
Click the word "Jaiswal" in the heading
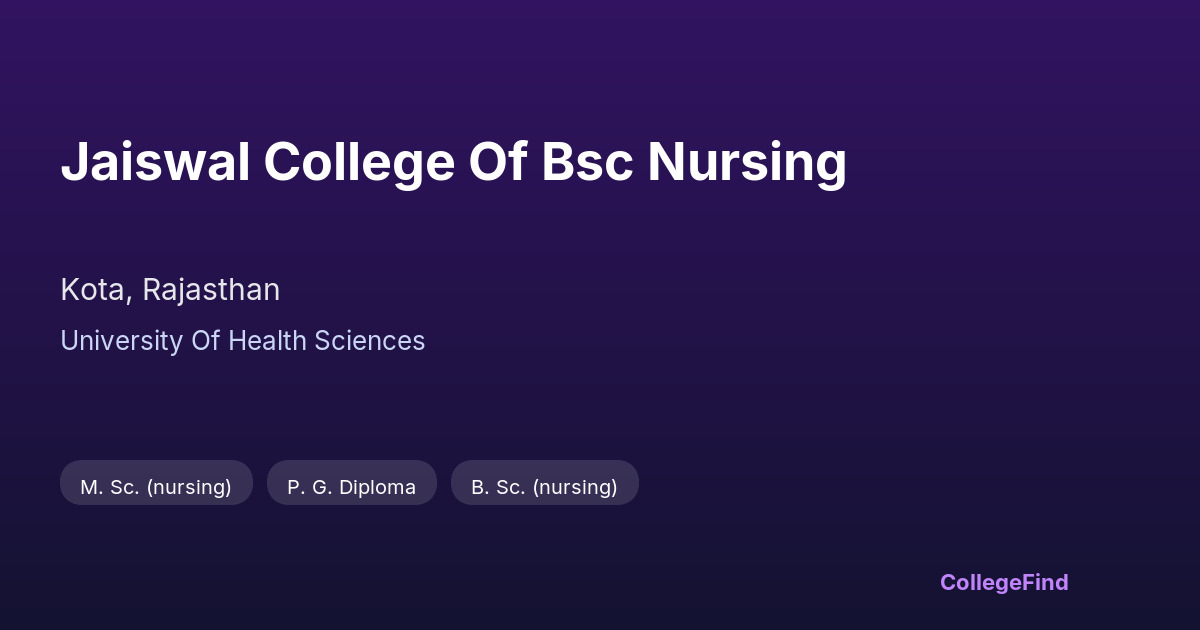[155, 162]
